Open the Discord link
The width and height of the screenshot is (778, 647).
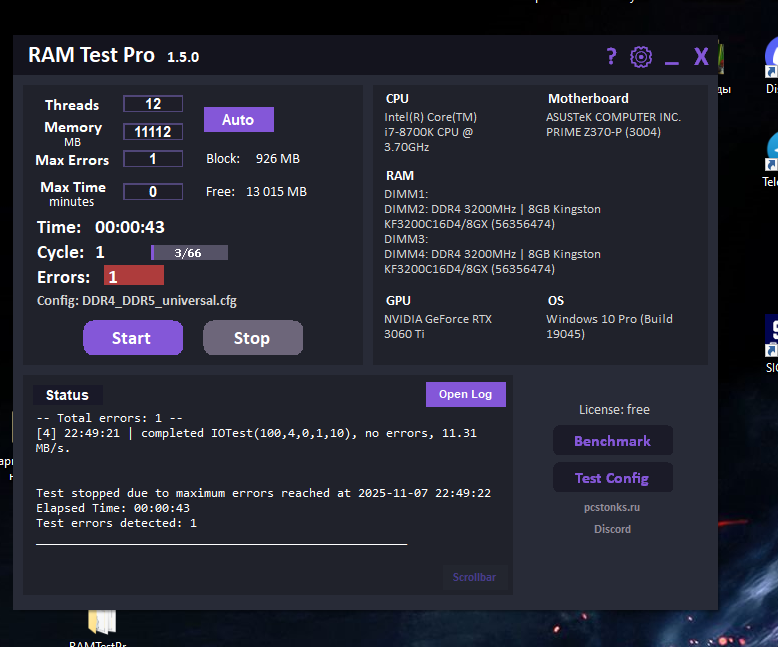[x=612, y=529]
